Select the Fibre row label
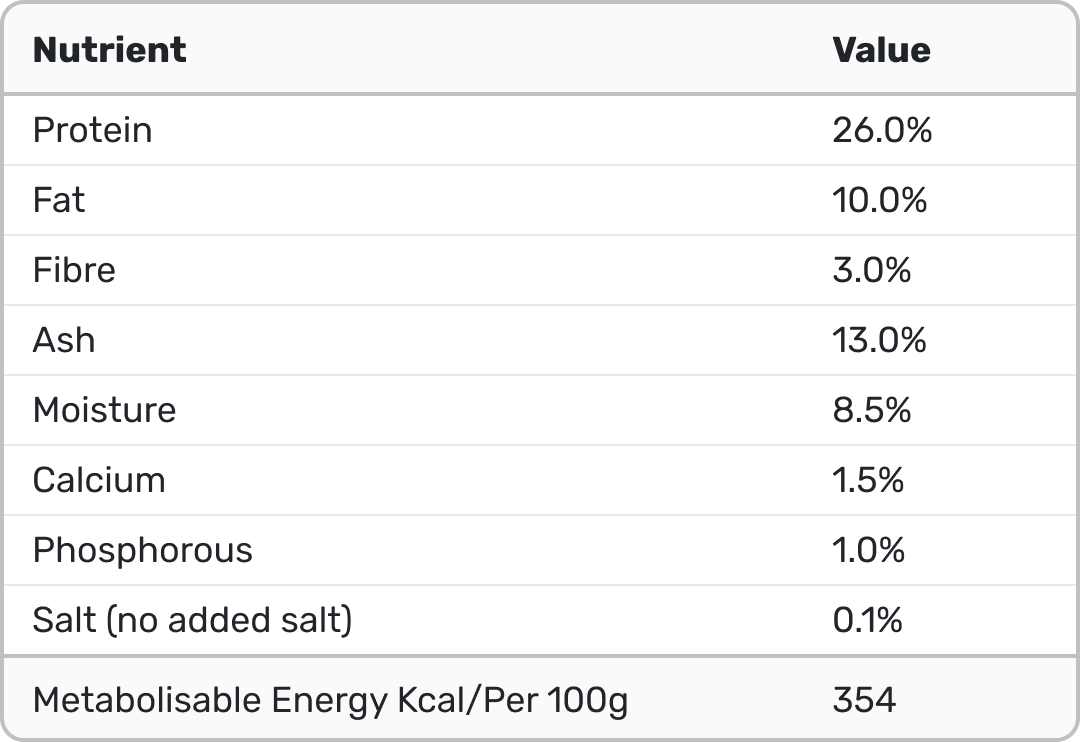1080x742 pixels. coord(74,270)
